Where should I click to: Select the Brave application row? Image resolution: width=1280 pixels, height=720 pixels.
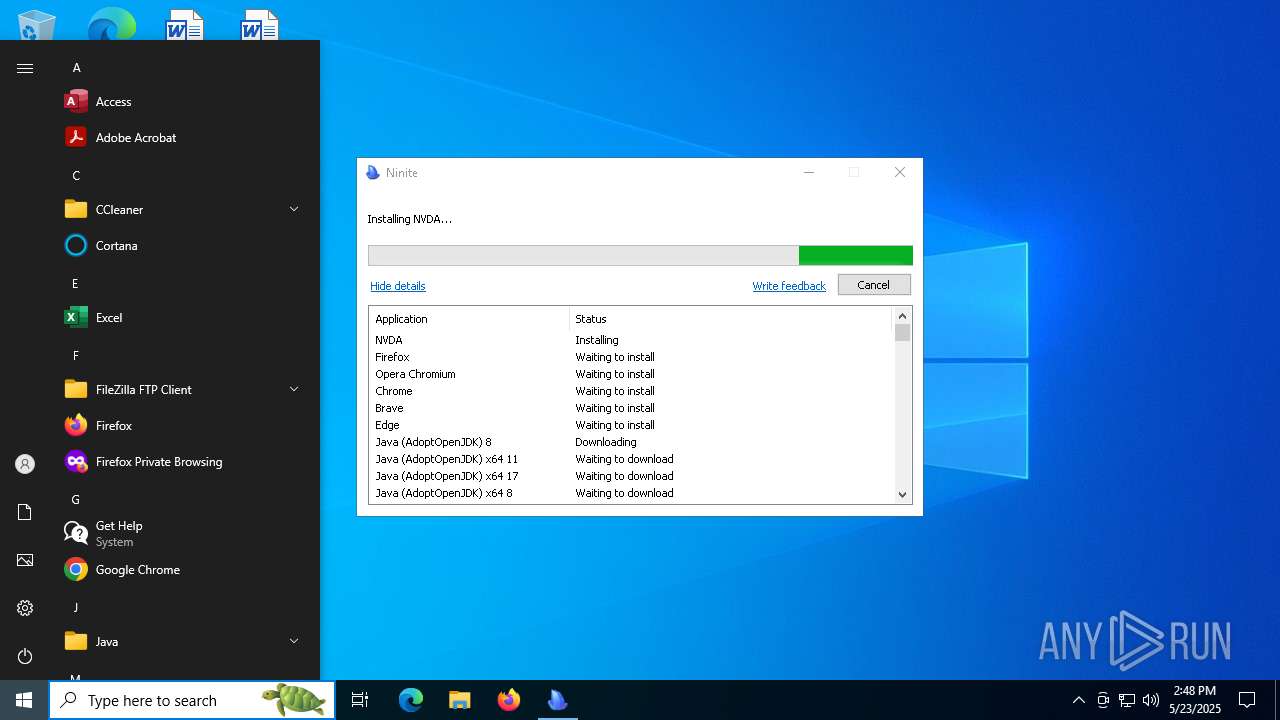631,408
